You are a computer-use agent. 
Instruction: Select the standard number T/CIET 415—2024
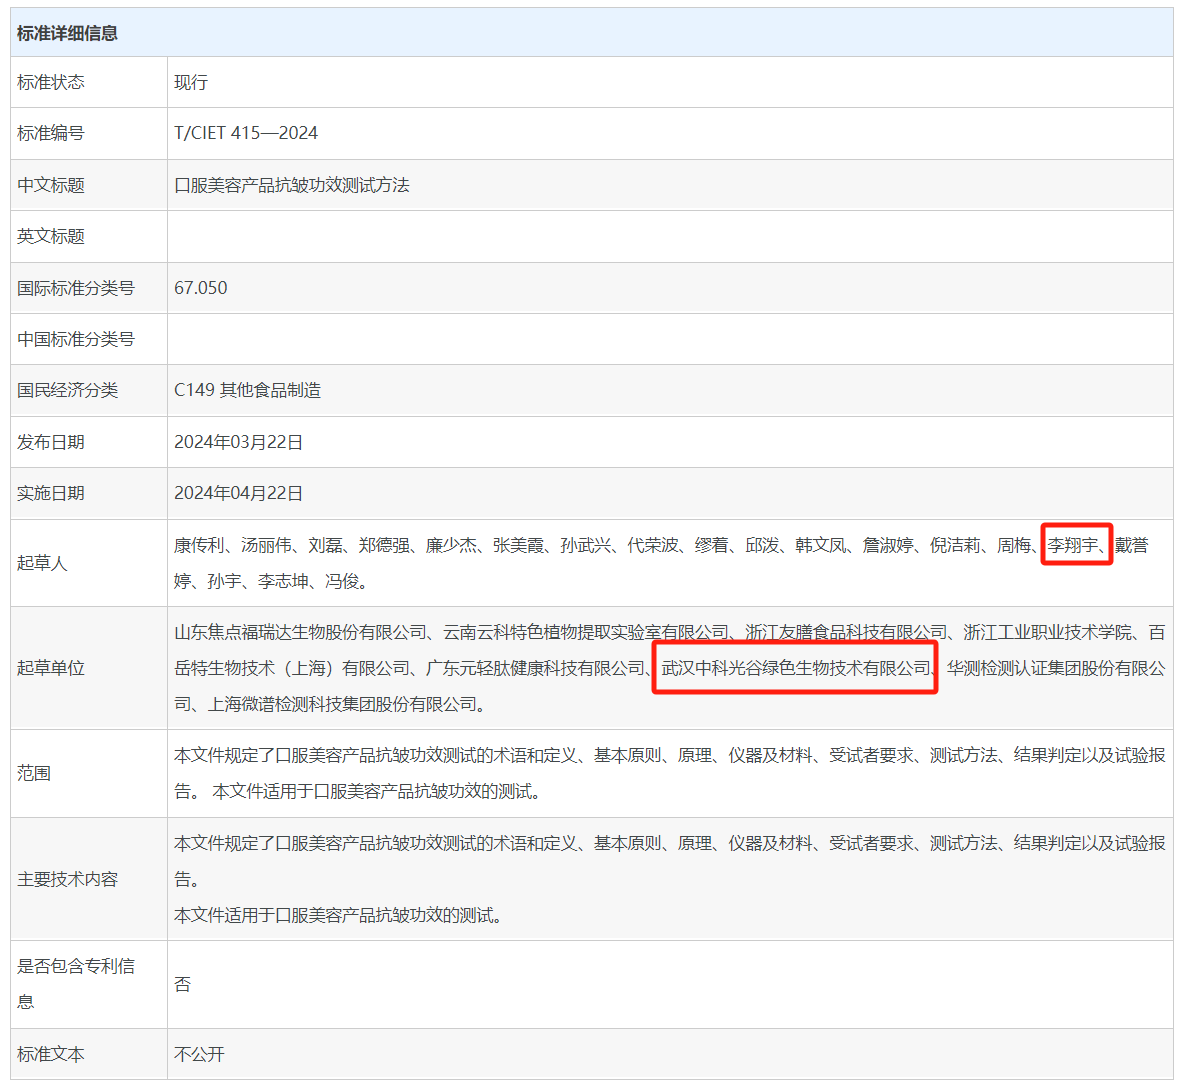(246, 133)
